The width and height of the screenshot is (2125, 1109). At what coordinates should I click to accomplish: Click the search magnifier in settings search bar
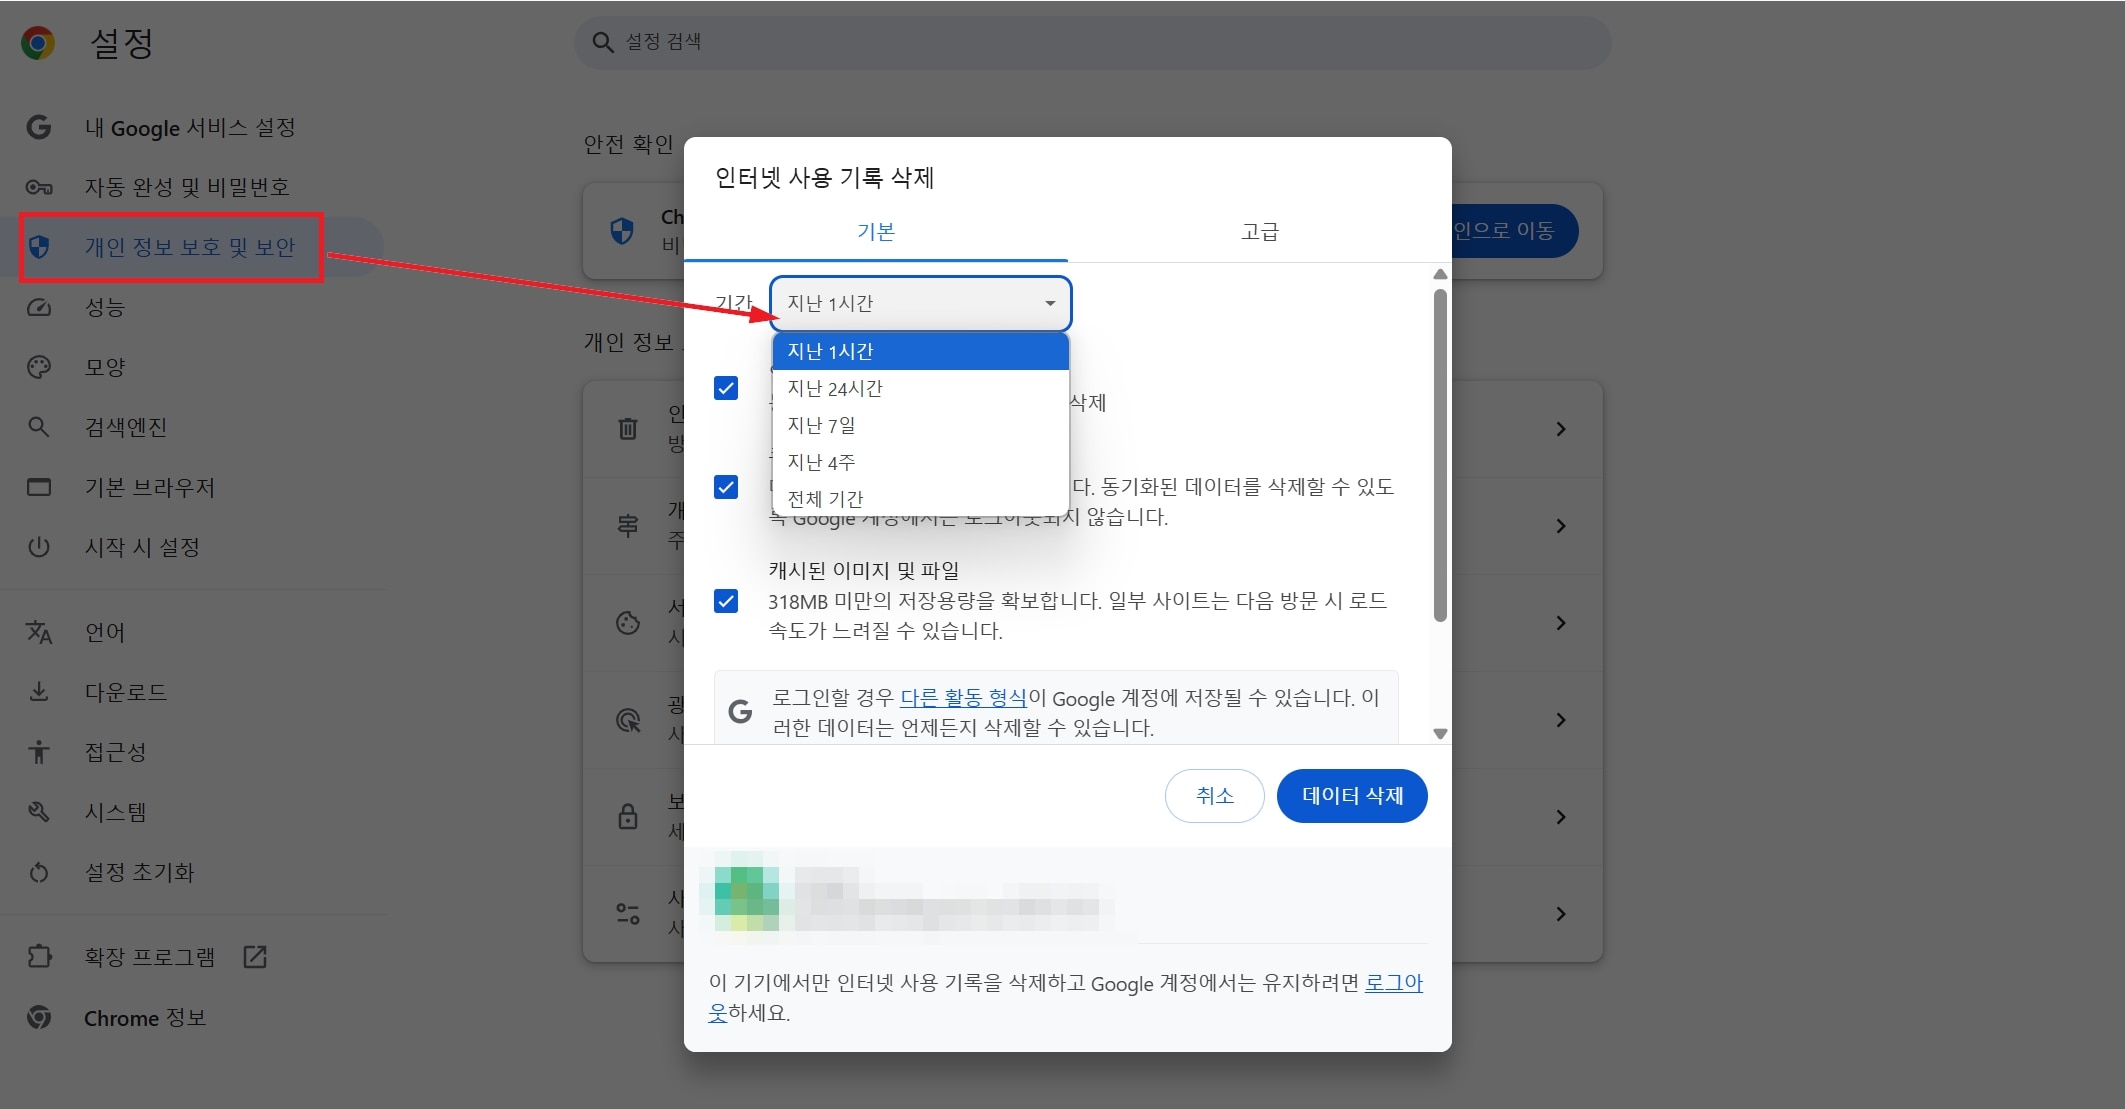602,42
